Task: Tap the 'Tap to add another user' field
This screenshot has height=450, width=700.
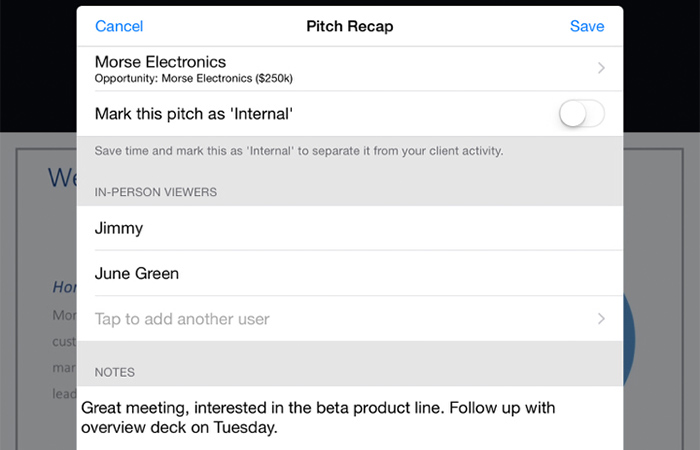Action: 350,319
